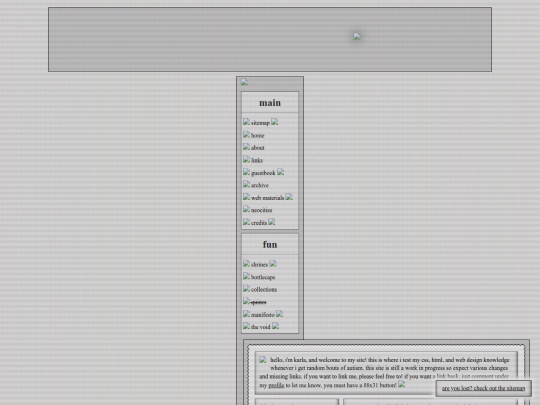Click the icon before links

[246, 159]
